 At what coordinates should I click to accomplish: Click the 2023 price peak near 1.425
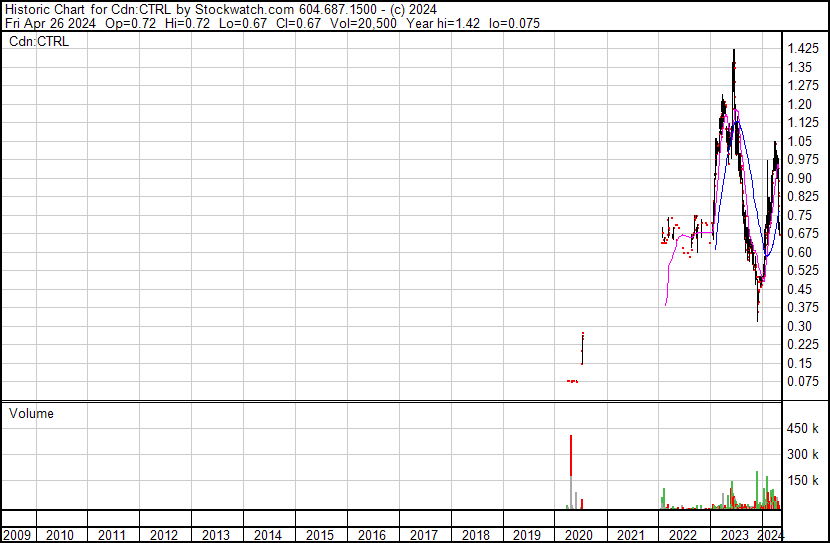pos(734,53)
